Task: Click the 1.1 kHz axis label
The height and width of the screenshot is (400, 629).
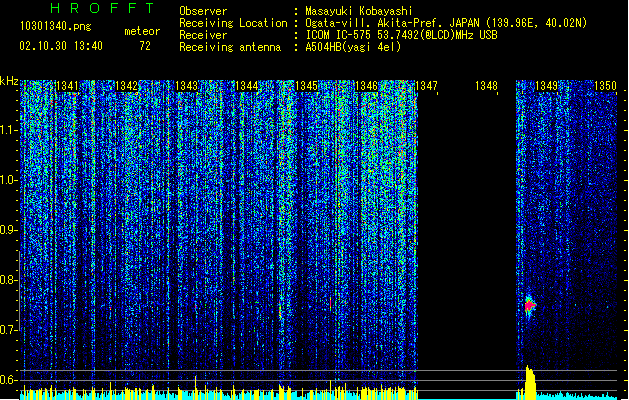Action: coord(9,130)
